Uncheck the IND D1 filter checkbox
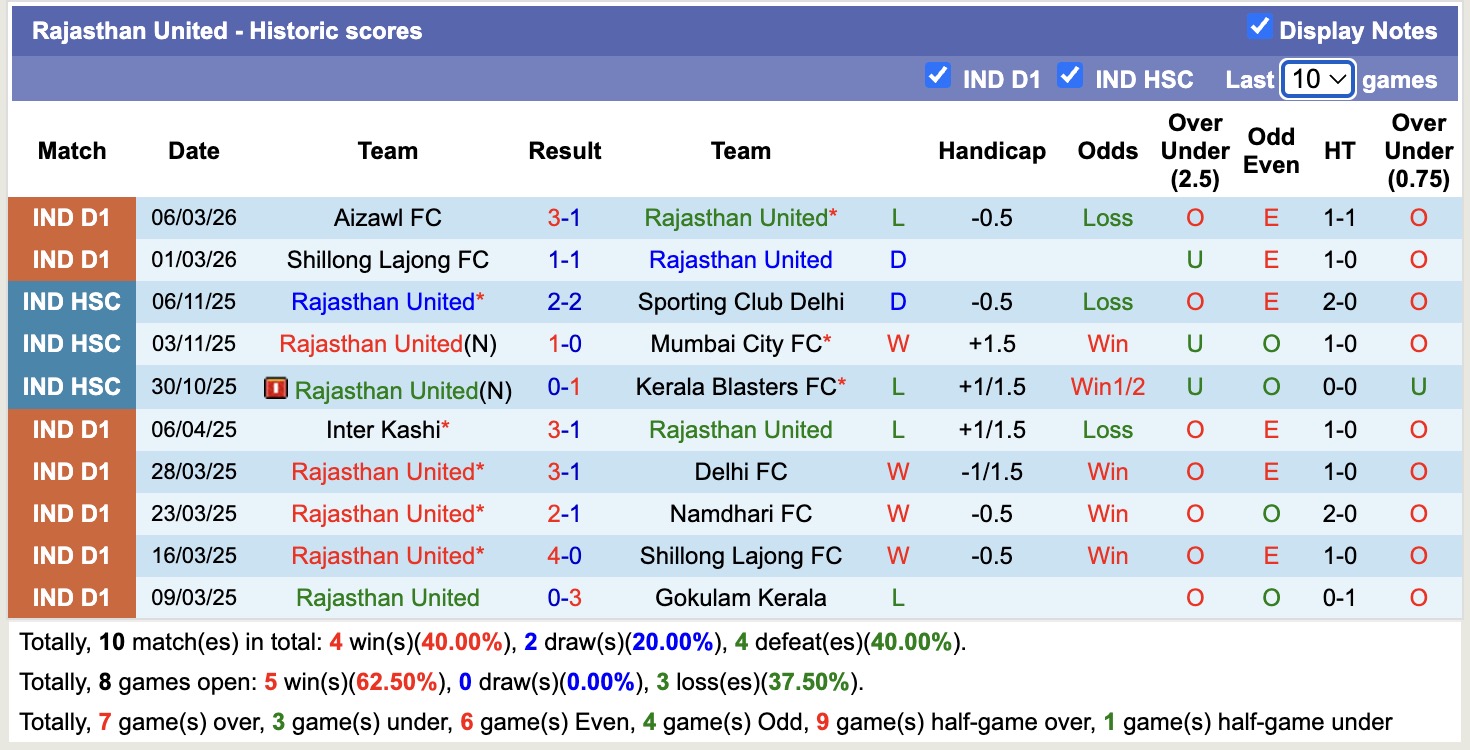Screen dimensions: 1470x750 938,75
